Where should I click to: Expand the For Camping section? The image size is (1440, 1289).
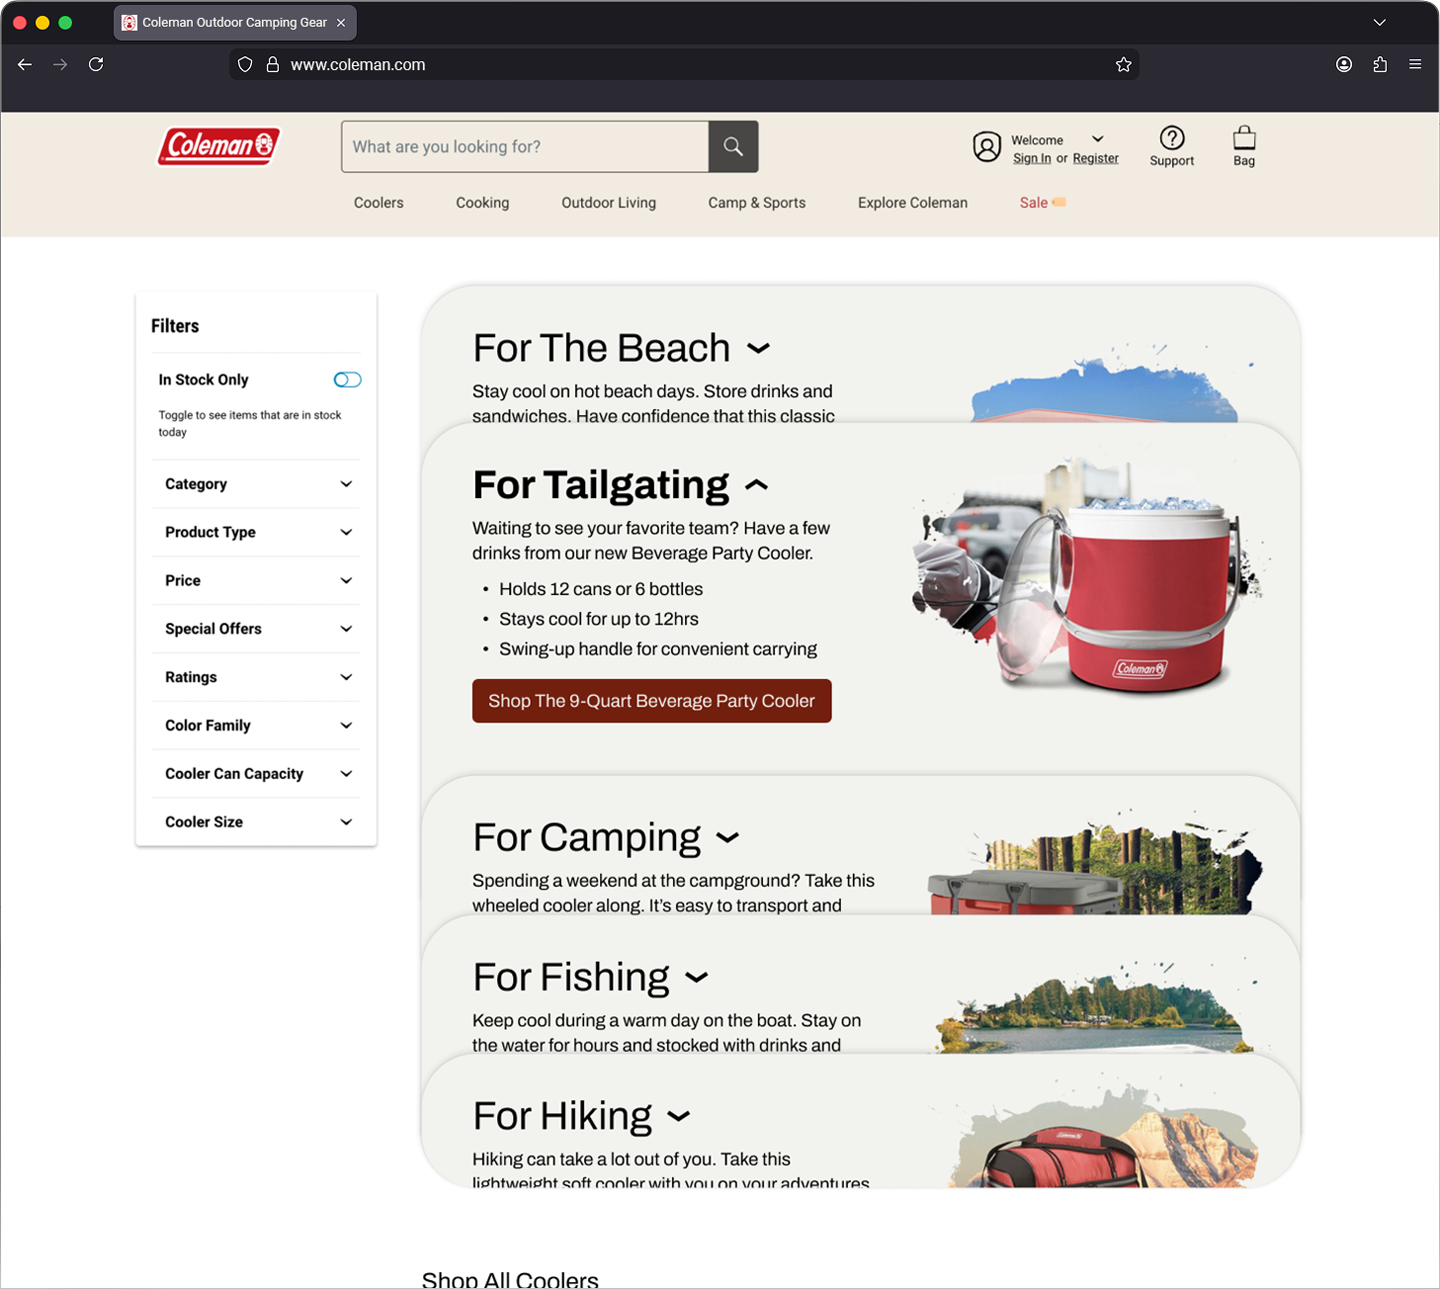tap(727, 838)
